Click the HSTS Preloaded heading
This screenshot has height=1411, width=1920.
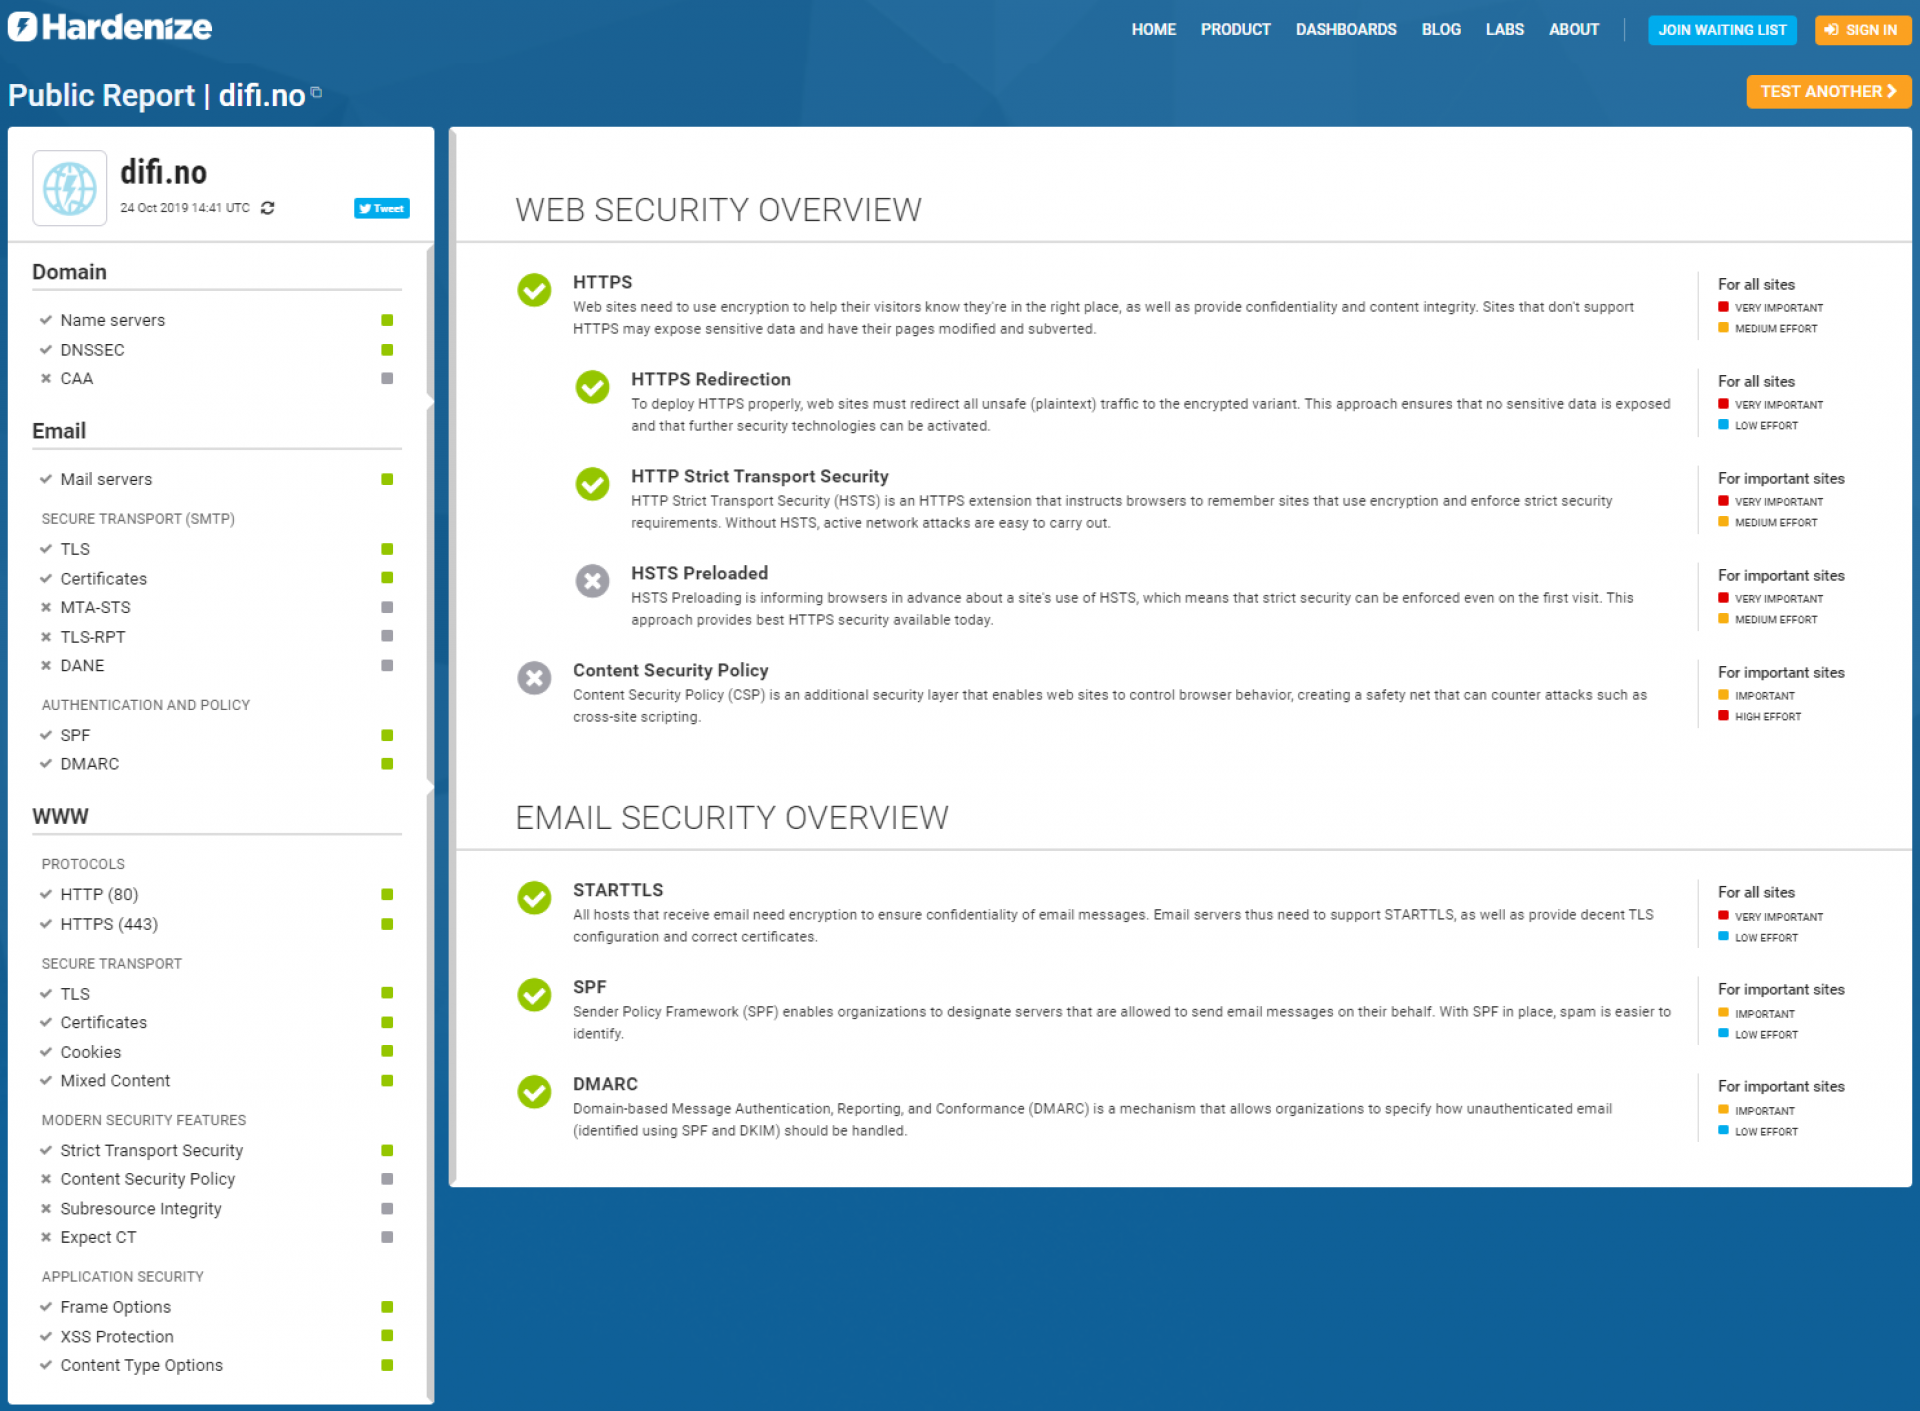tap(699, 573)
